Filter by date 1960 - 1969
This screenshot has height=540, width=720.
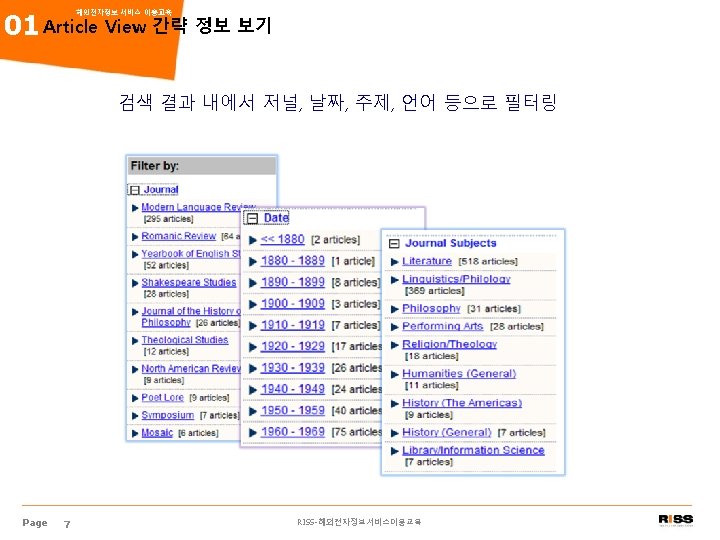pos(292,432)
